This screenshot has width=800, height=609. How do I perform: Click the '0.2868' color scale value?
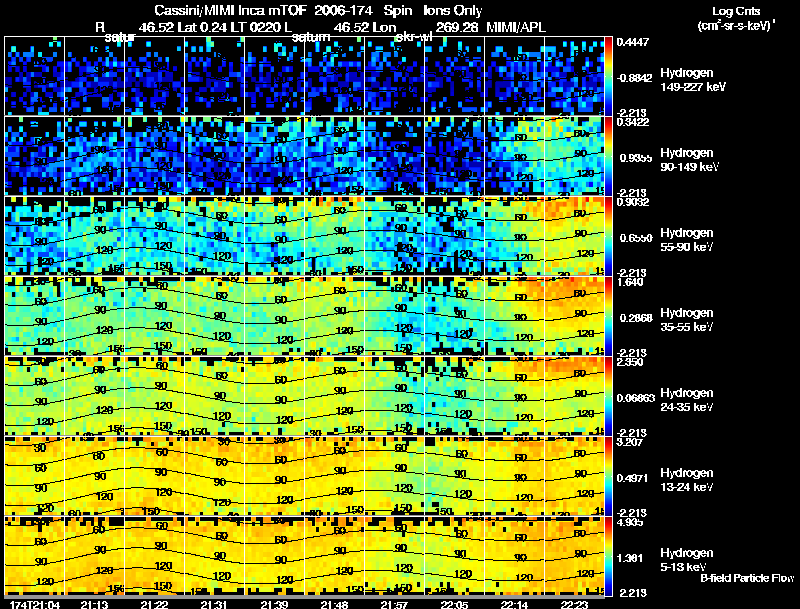point(634,318)
